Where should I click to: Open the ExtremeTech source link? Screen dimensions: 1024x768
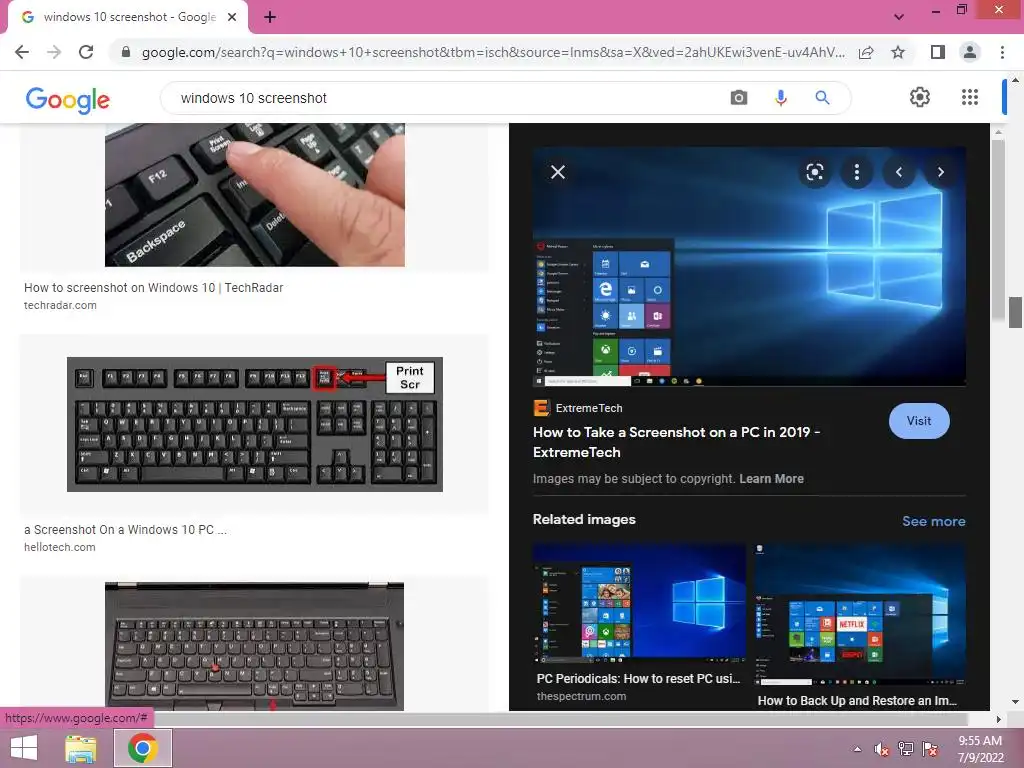(578, 408)
